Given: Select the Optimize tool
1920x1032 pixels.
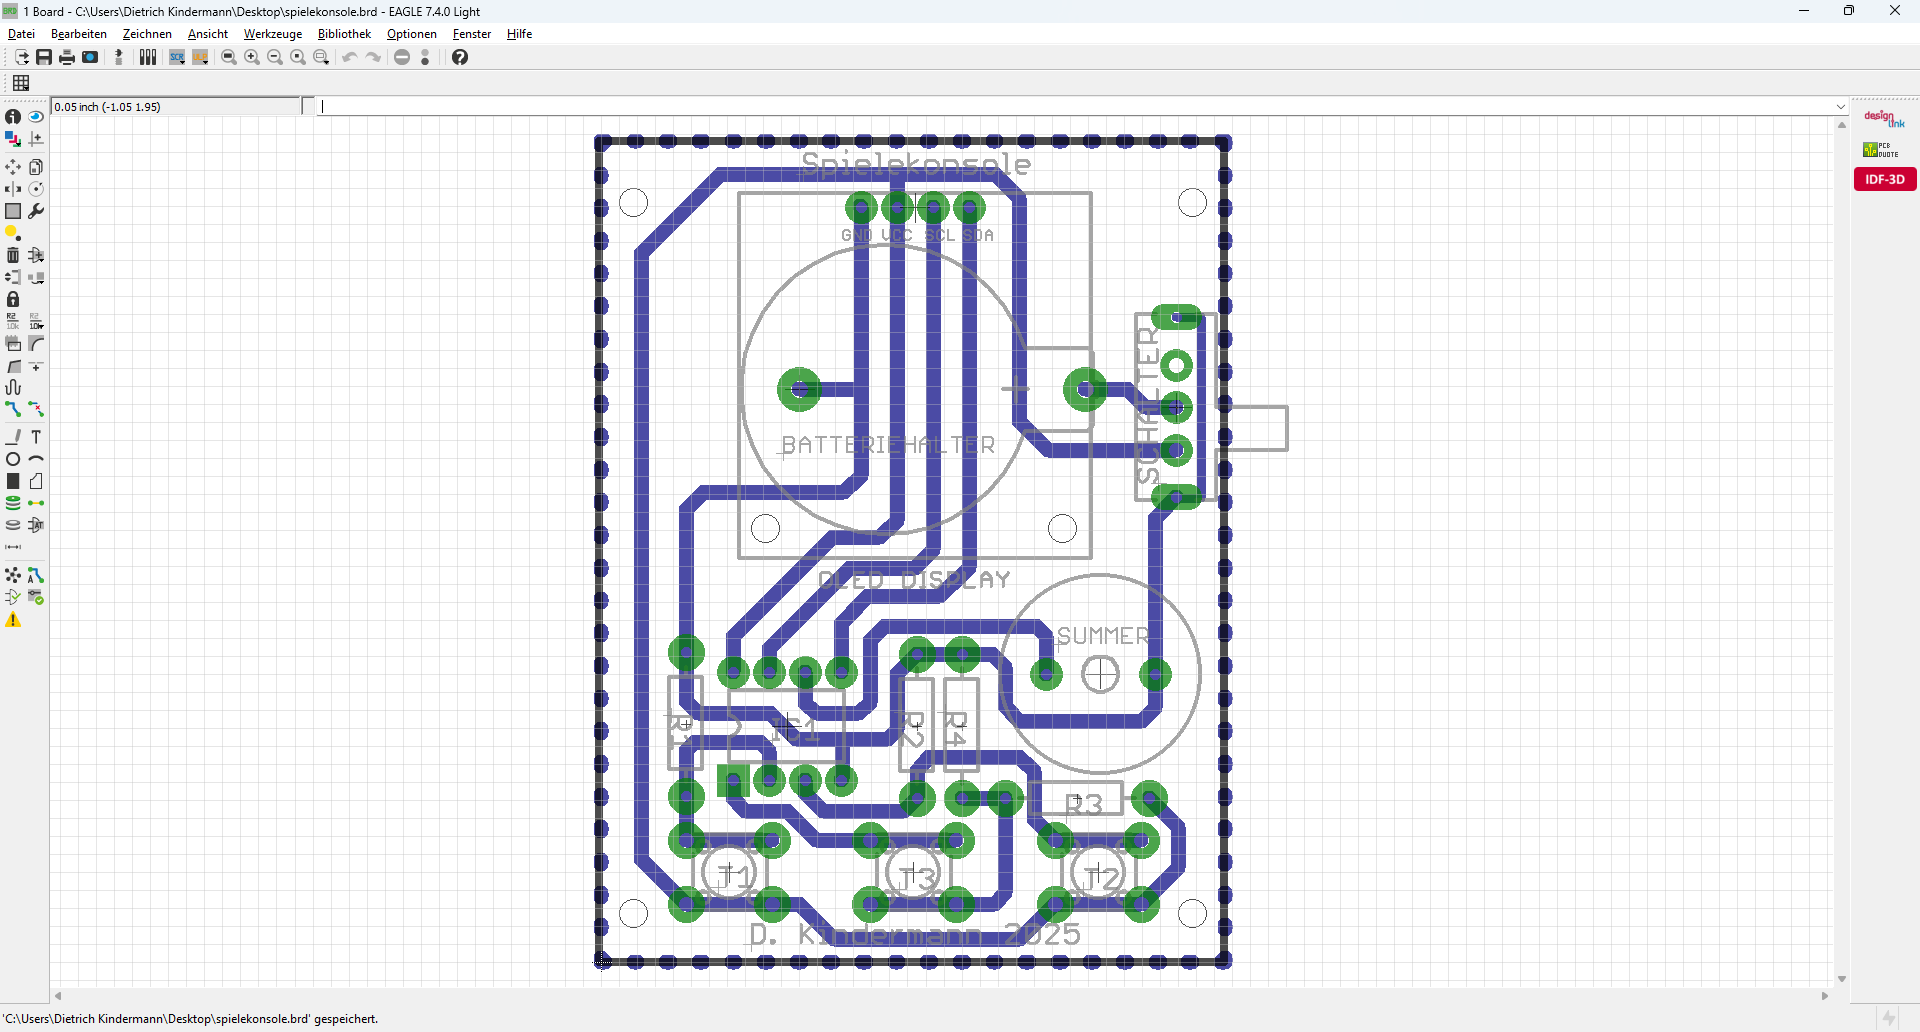Looking at the screenshot, I should [36, 367].
